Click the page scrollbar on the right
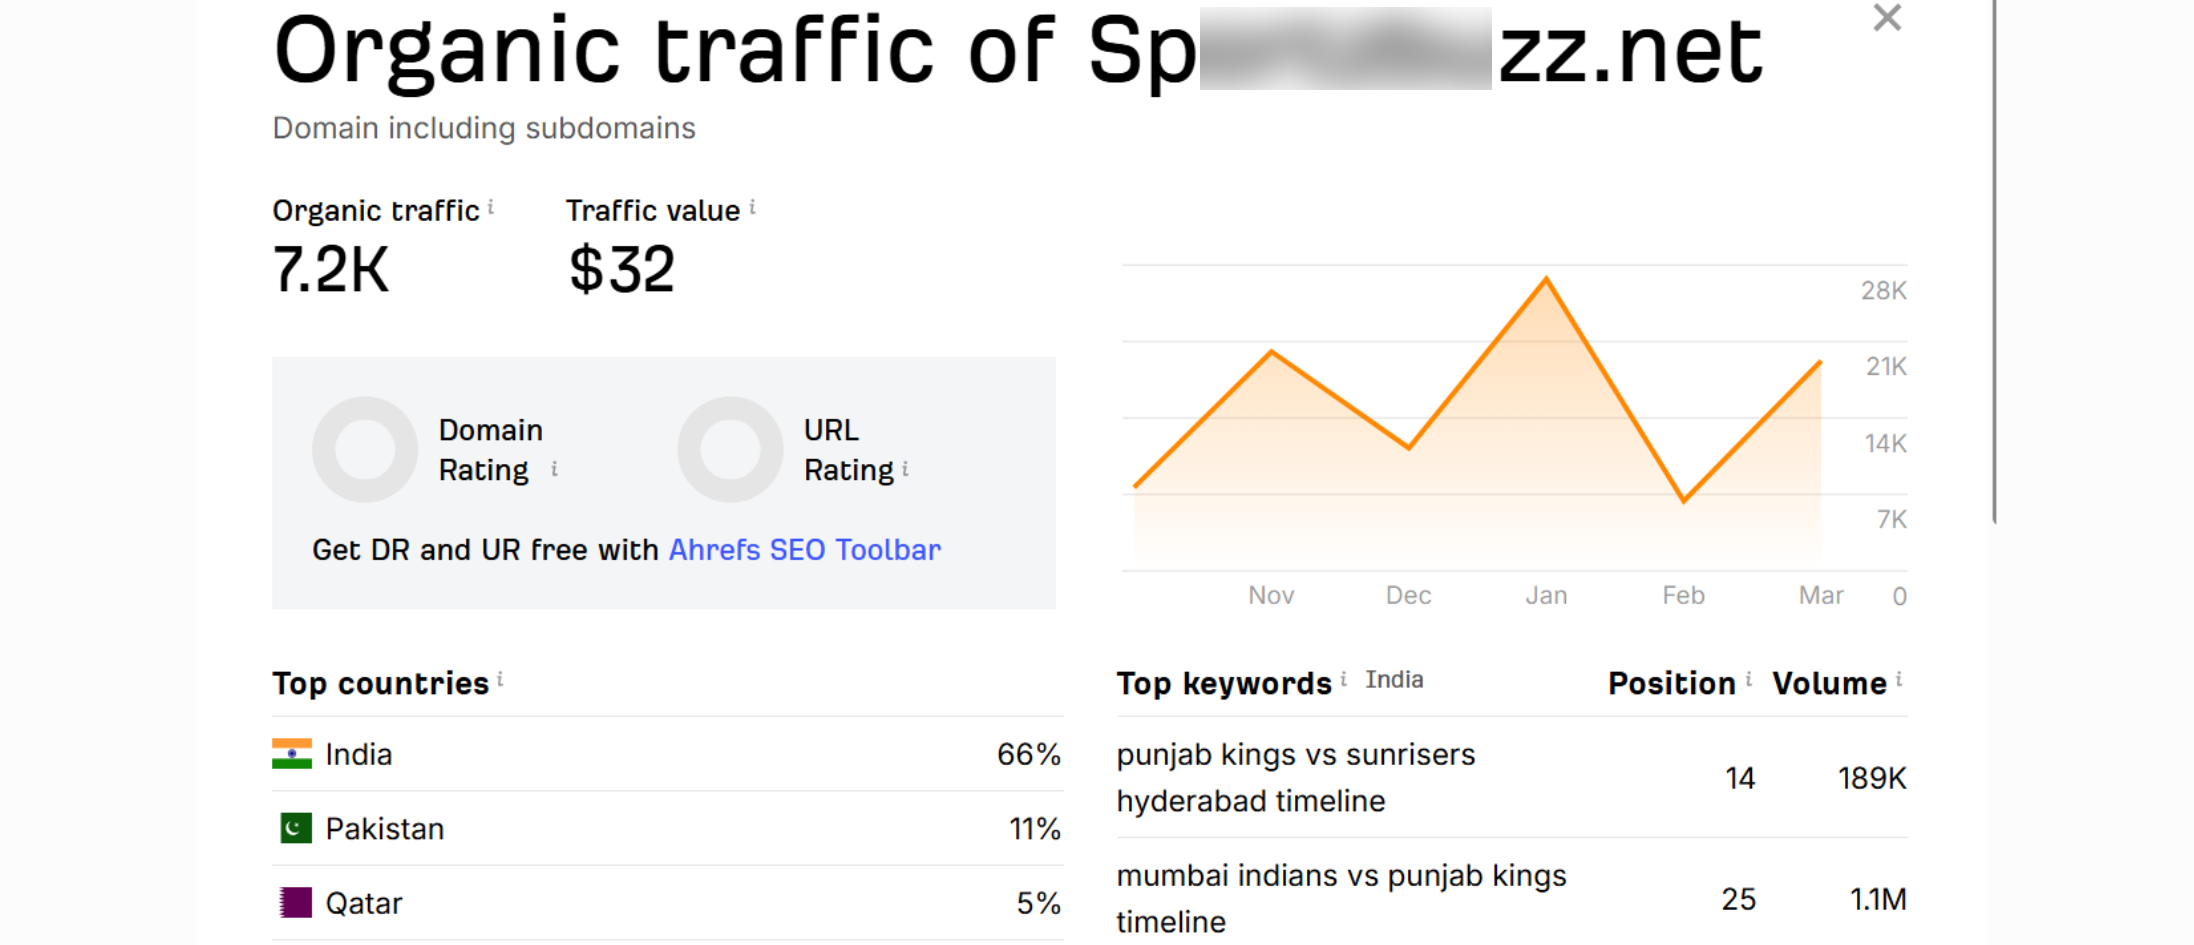 coord(1994,260)
